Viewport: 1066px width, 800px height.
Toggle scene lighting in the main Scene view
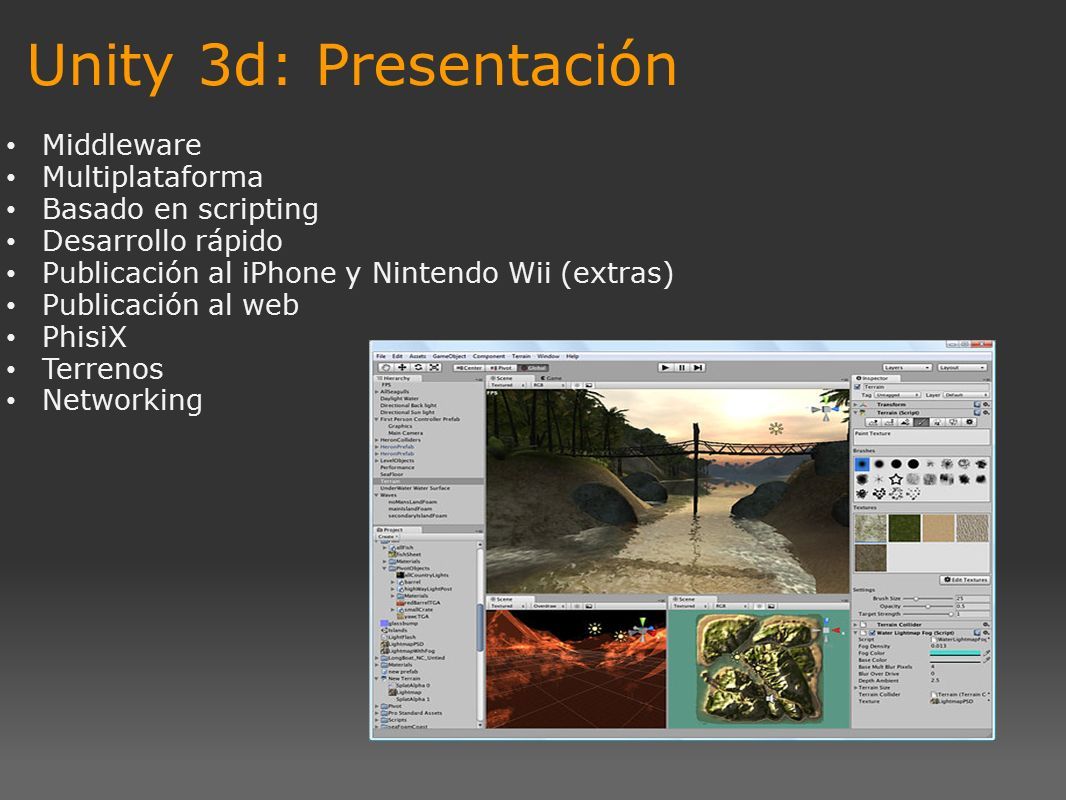577,385
